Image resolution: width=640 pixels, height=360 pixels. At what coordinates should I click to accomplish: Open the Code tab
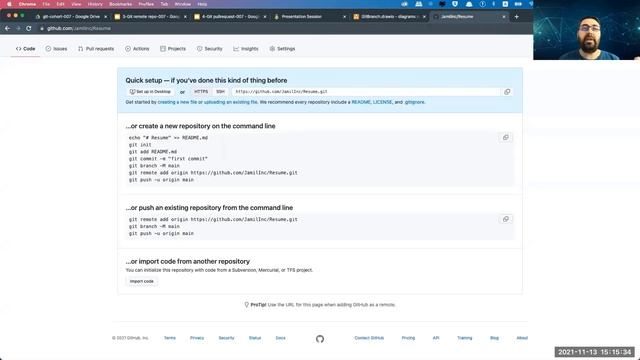(25, 49)
